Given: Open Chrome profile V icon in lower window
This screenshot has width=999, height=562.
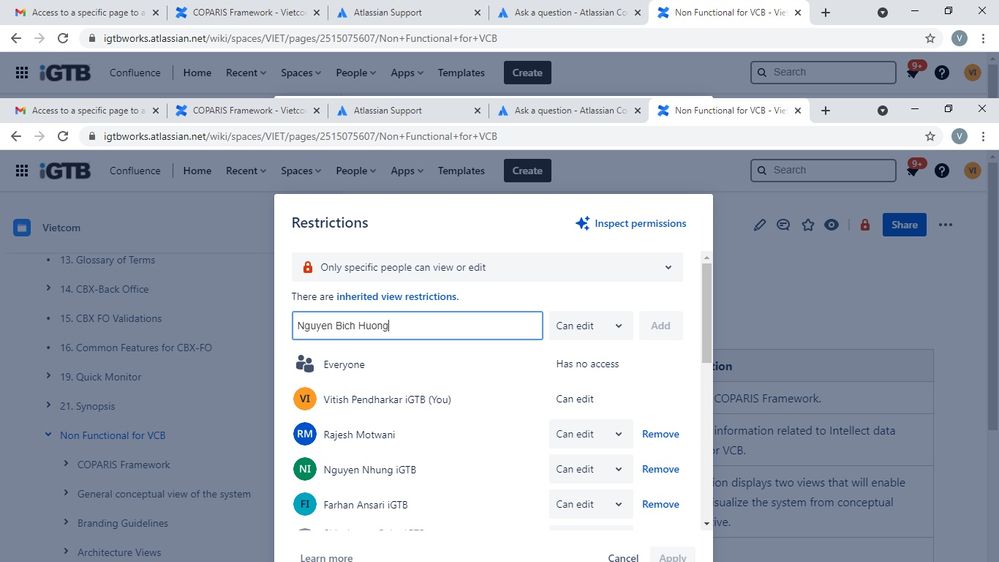Looking at the screenshot, I should [959, 136].
